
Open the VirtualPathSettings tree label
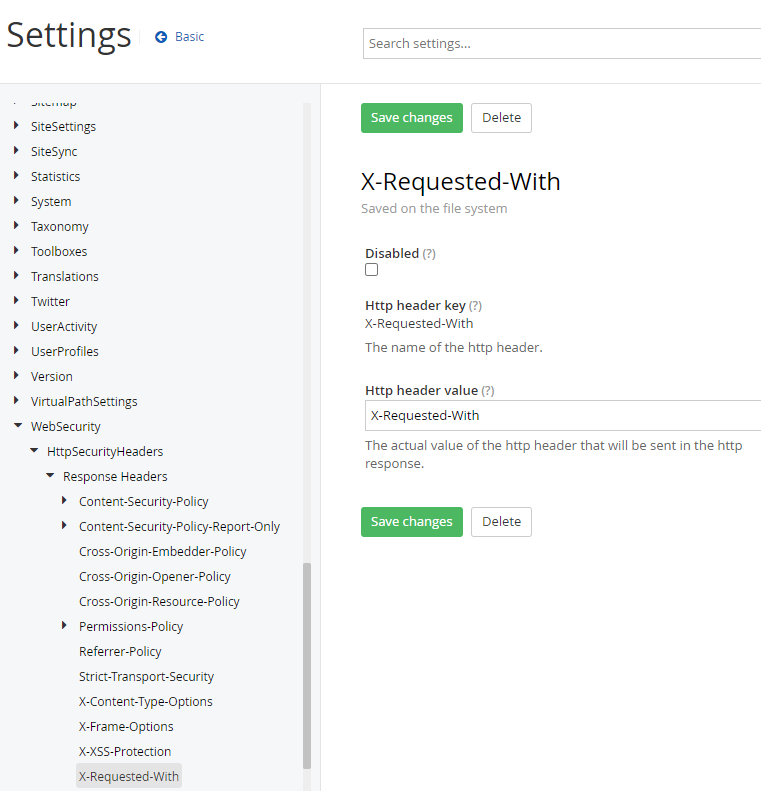[84, 402]
